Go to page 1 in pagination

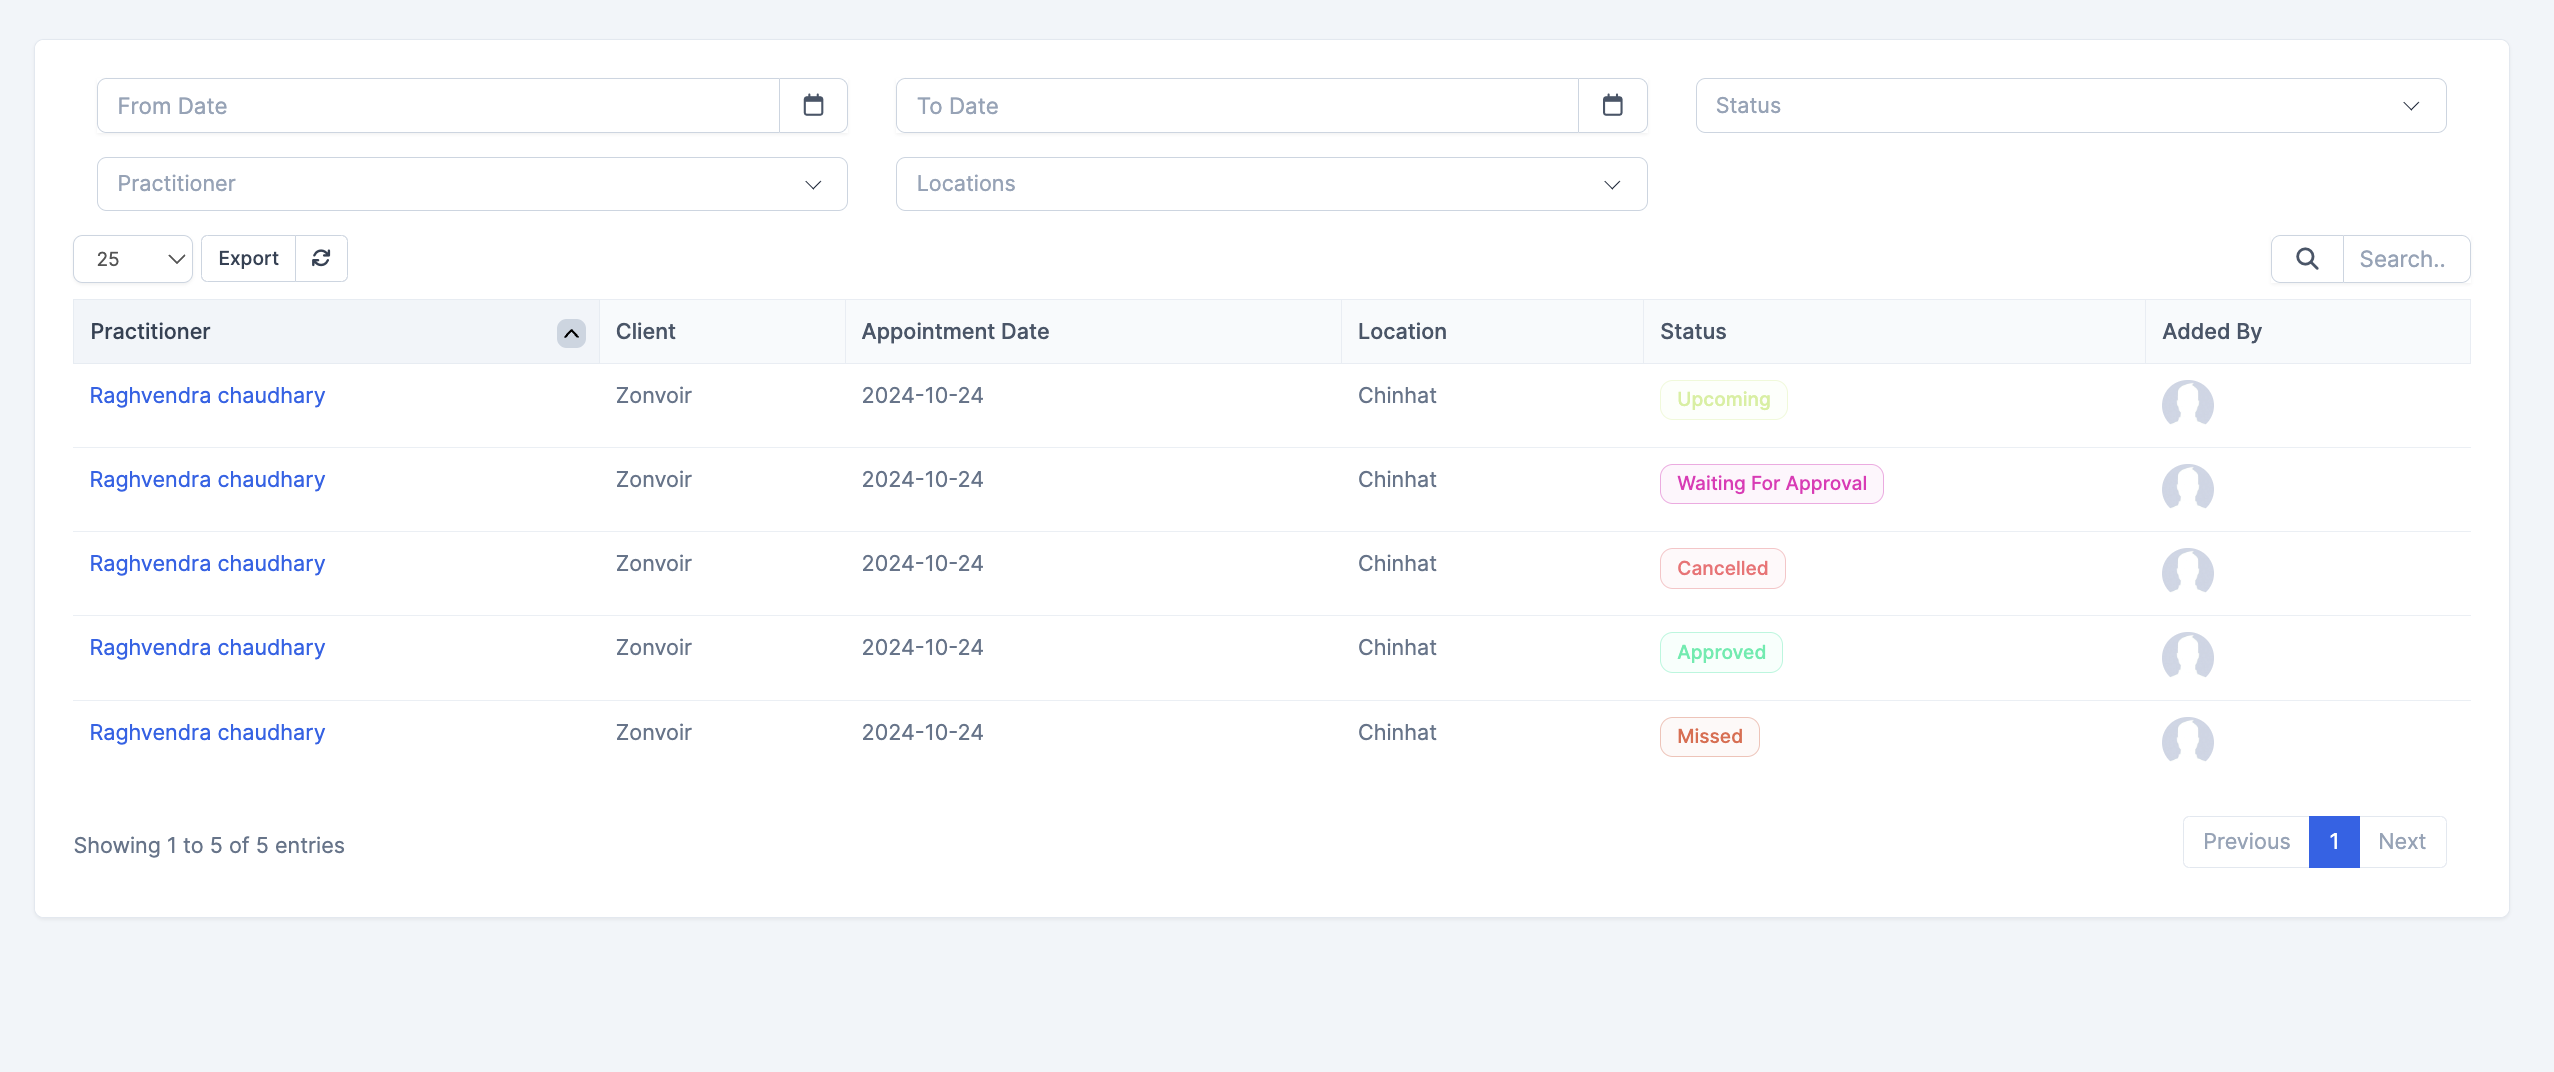click(x=2333, y=841)
